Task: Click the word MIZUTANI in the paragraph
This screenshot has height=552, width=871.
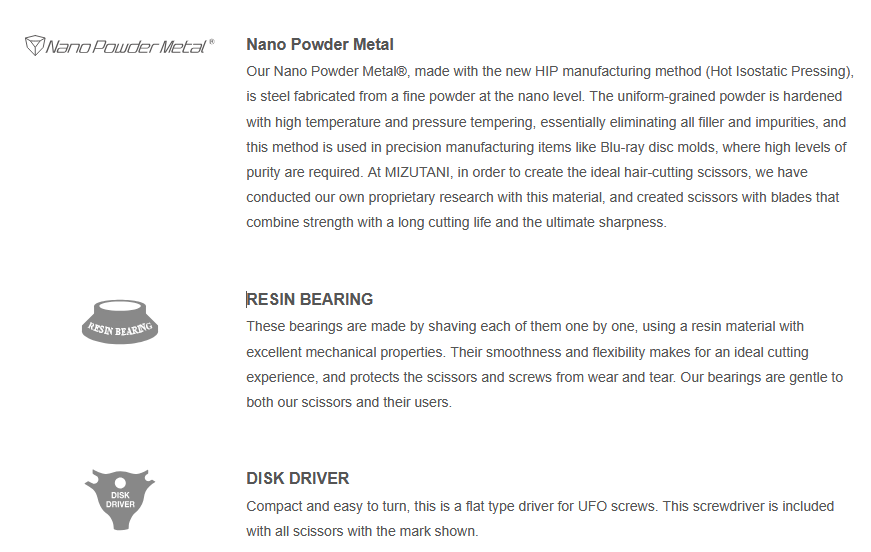Action: coord(418,172)
